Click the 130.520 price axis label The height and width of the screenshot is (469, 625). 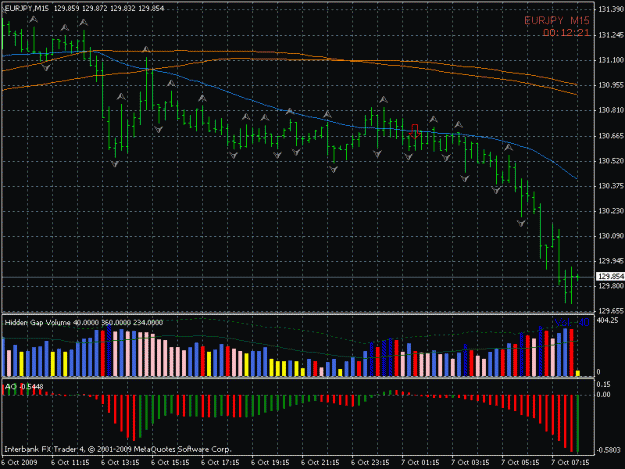(x=611, y=161)
